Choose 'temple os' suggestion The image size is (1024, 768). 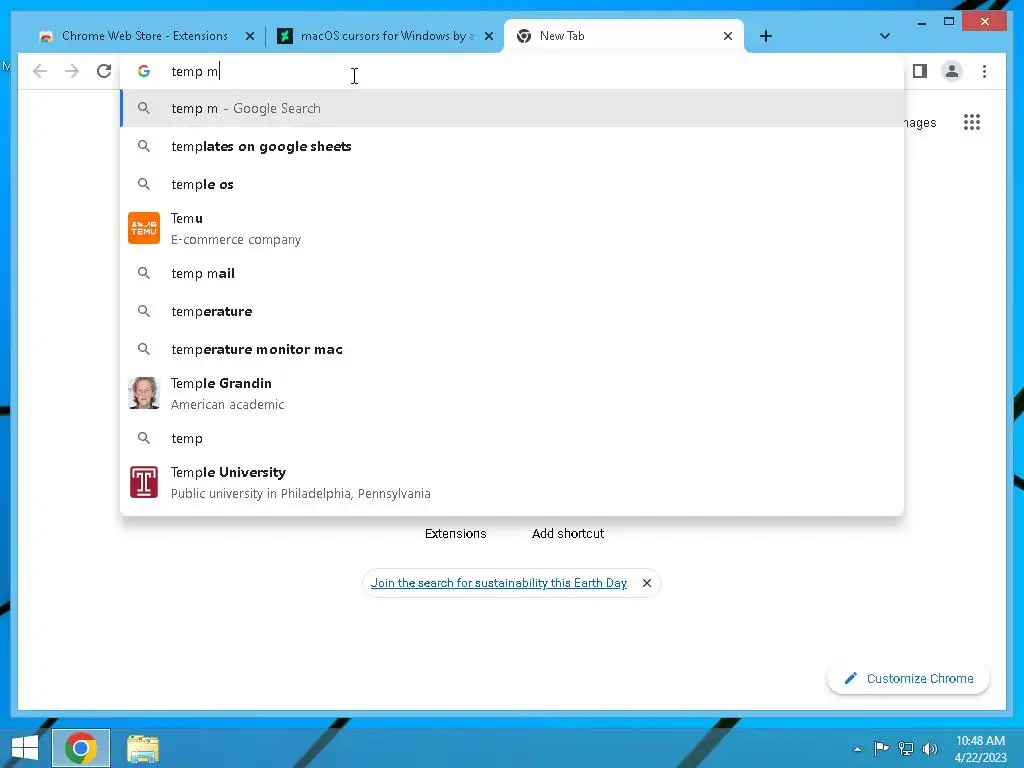point(513,184)
